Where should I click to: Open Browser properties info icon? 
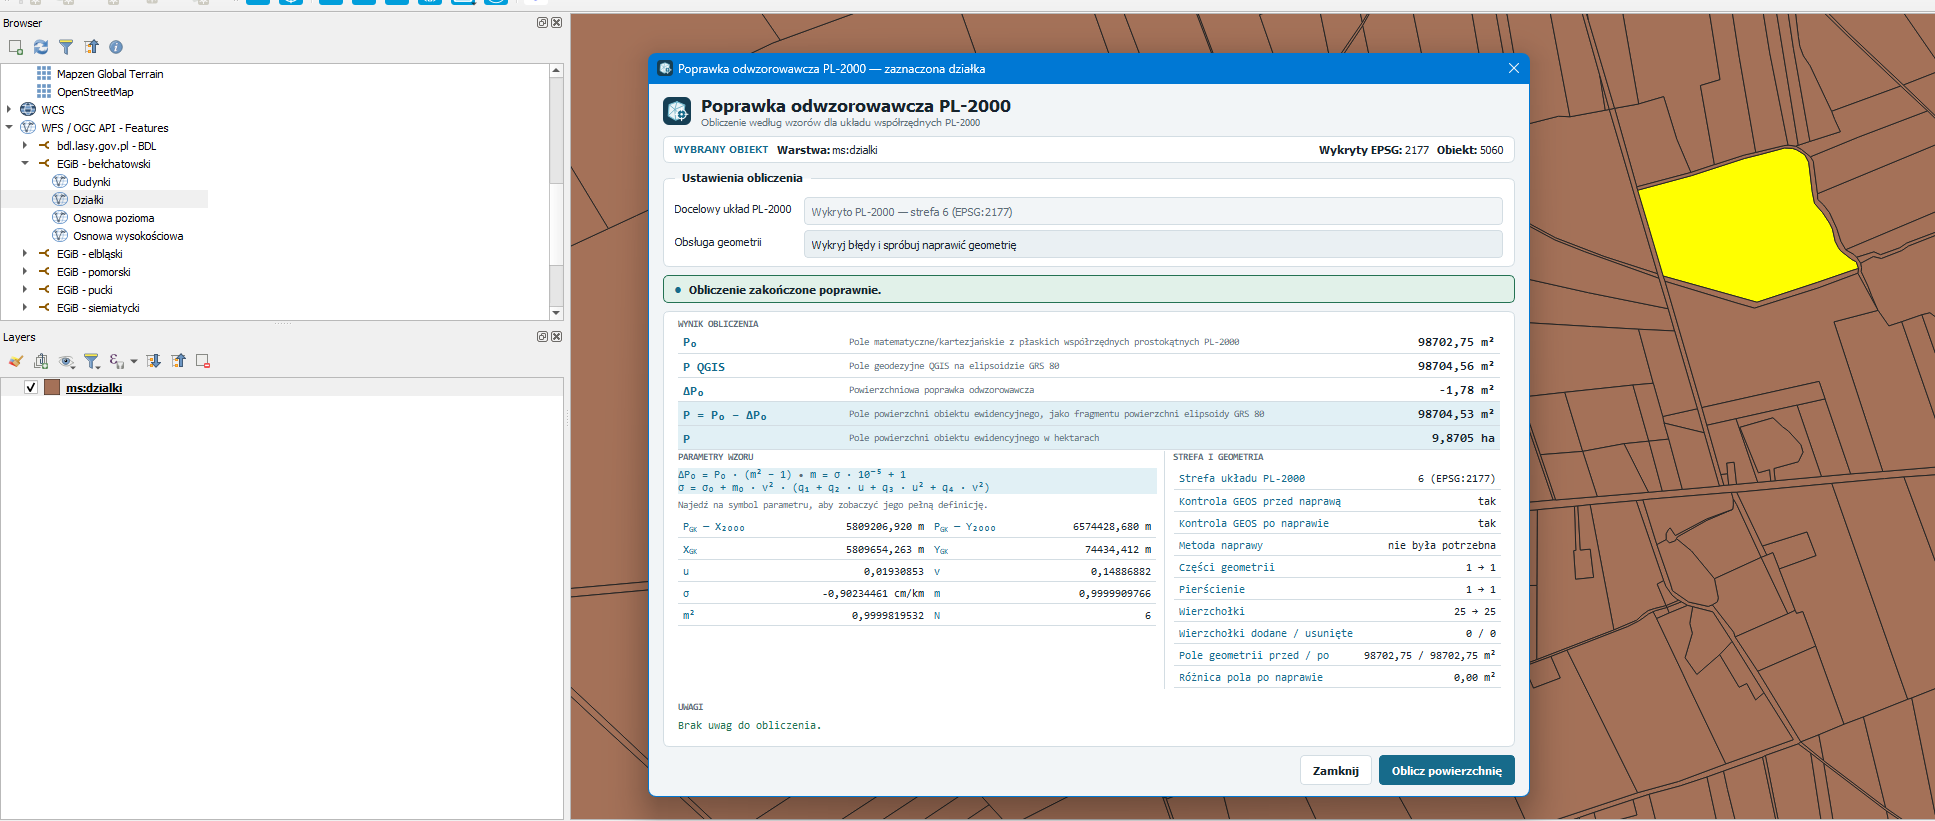(116, 47)
